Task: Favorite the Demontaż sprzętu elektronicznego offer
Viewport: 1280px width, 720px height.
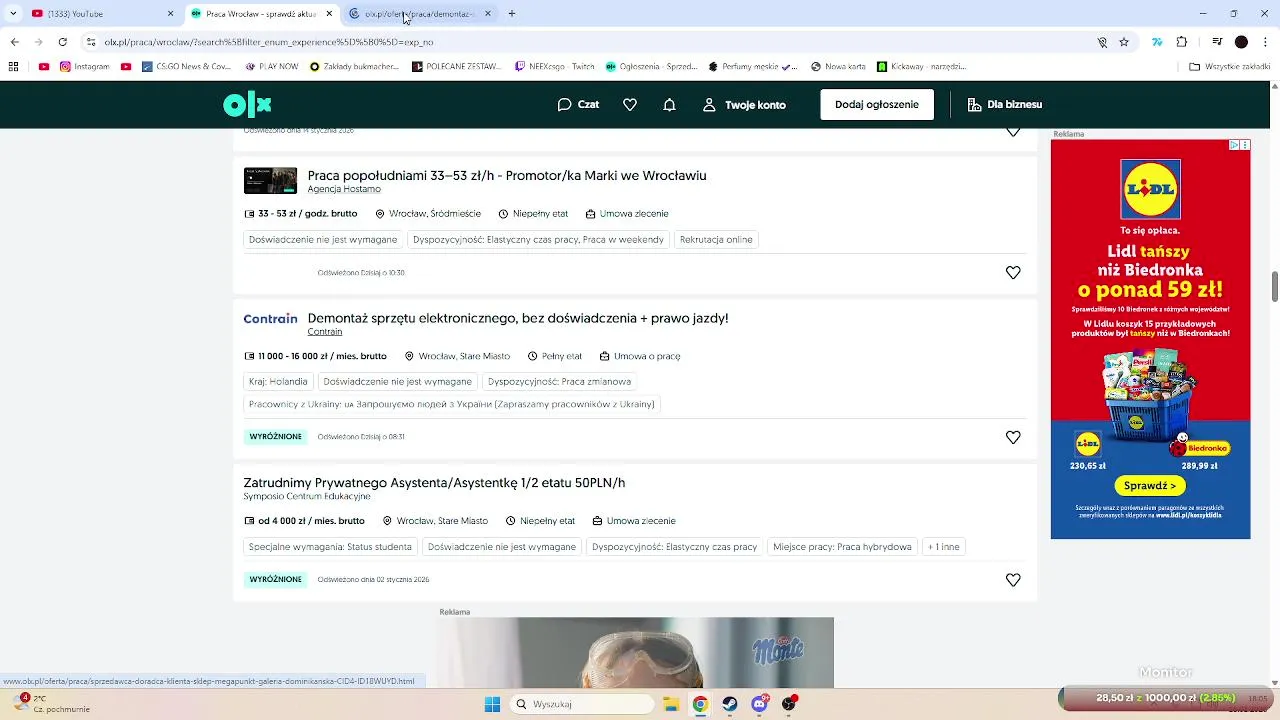Action: (1013, 437)
